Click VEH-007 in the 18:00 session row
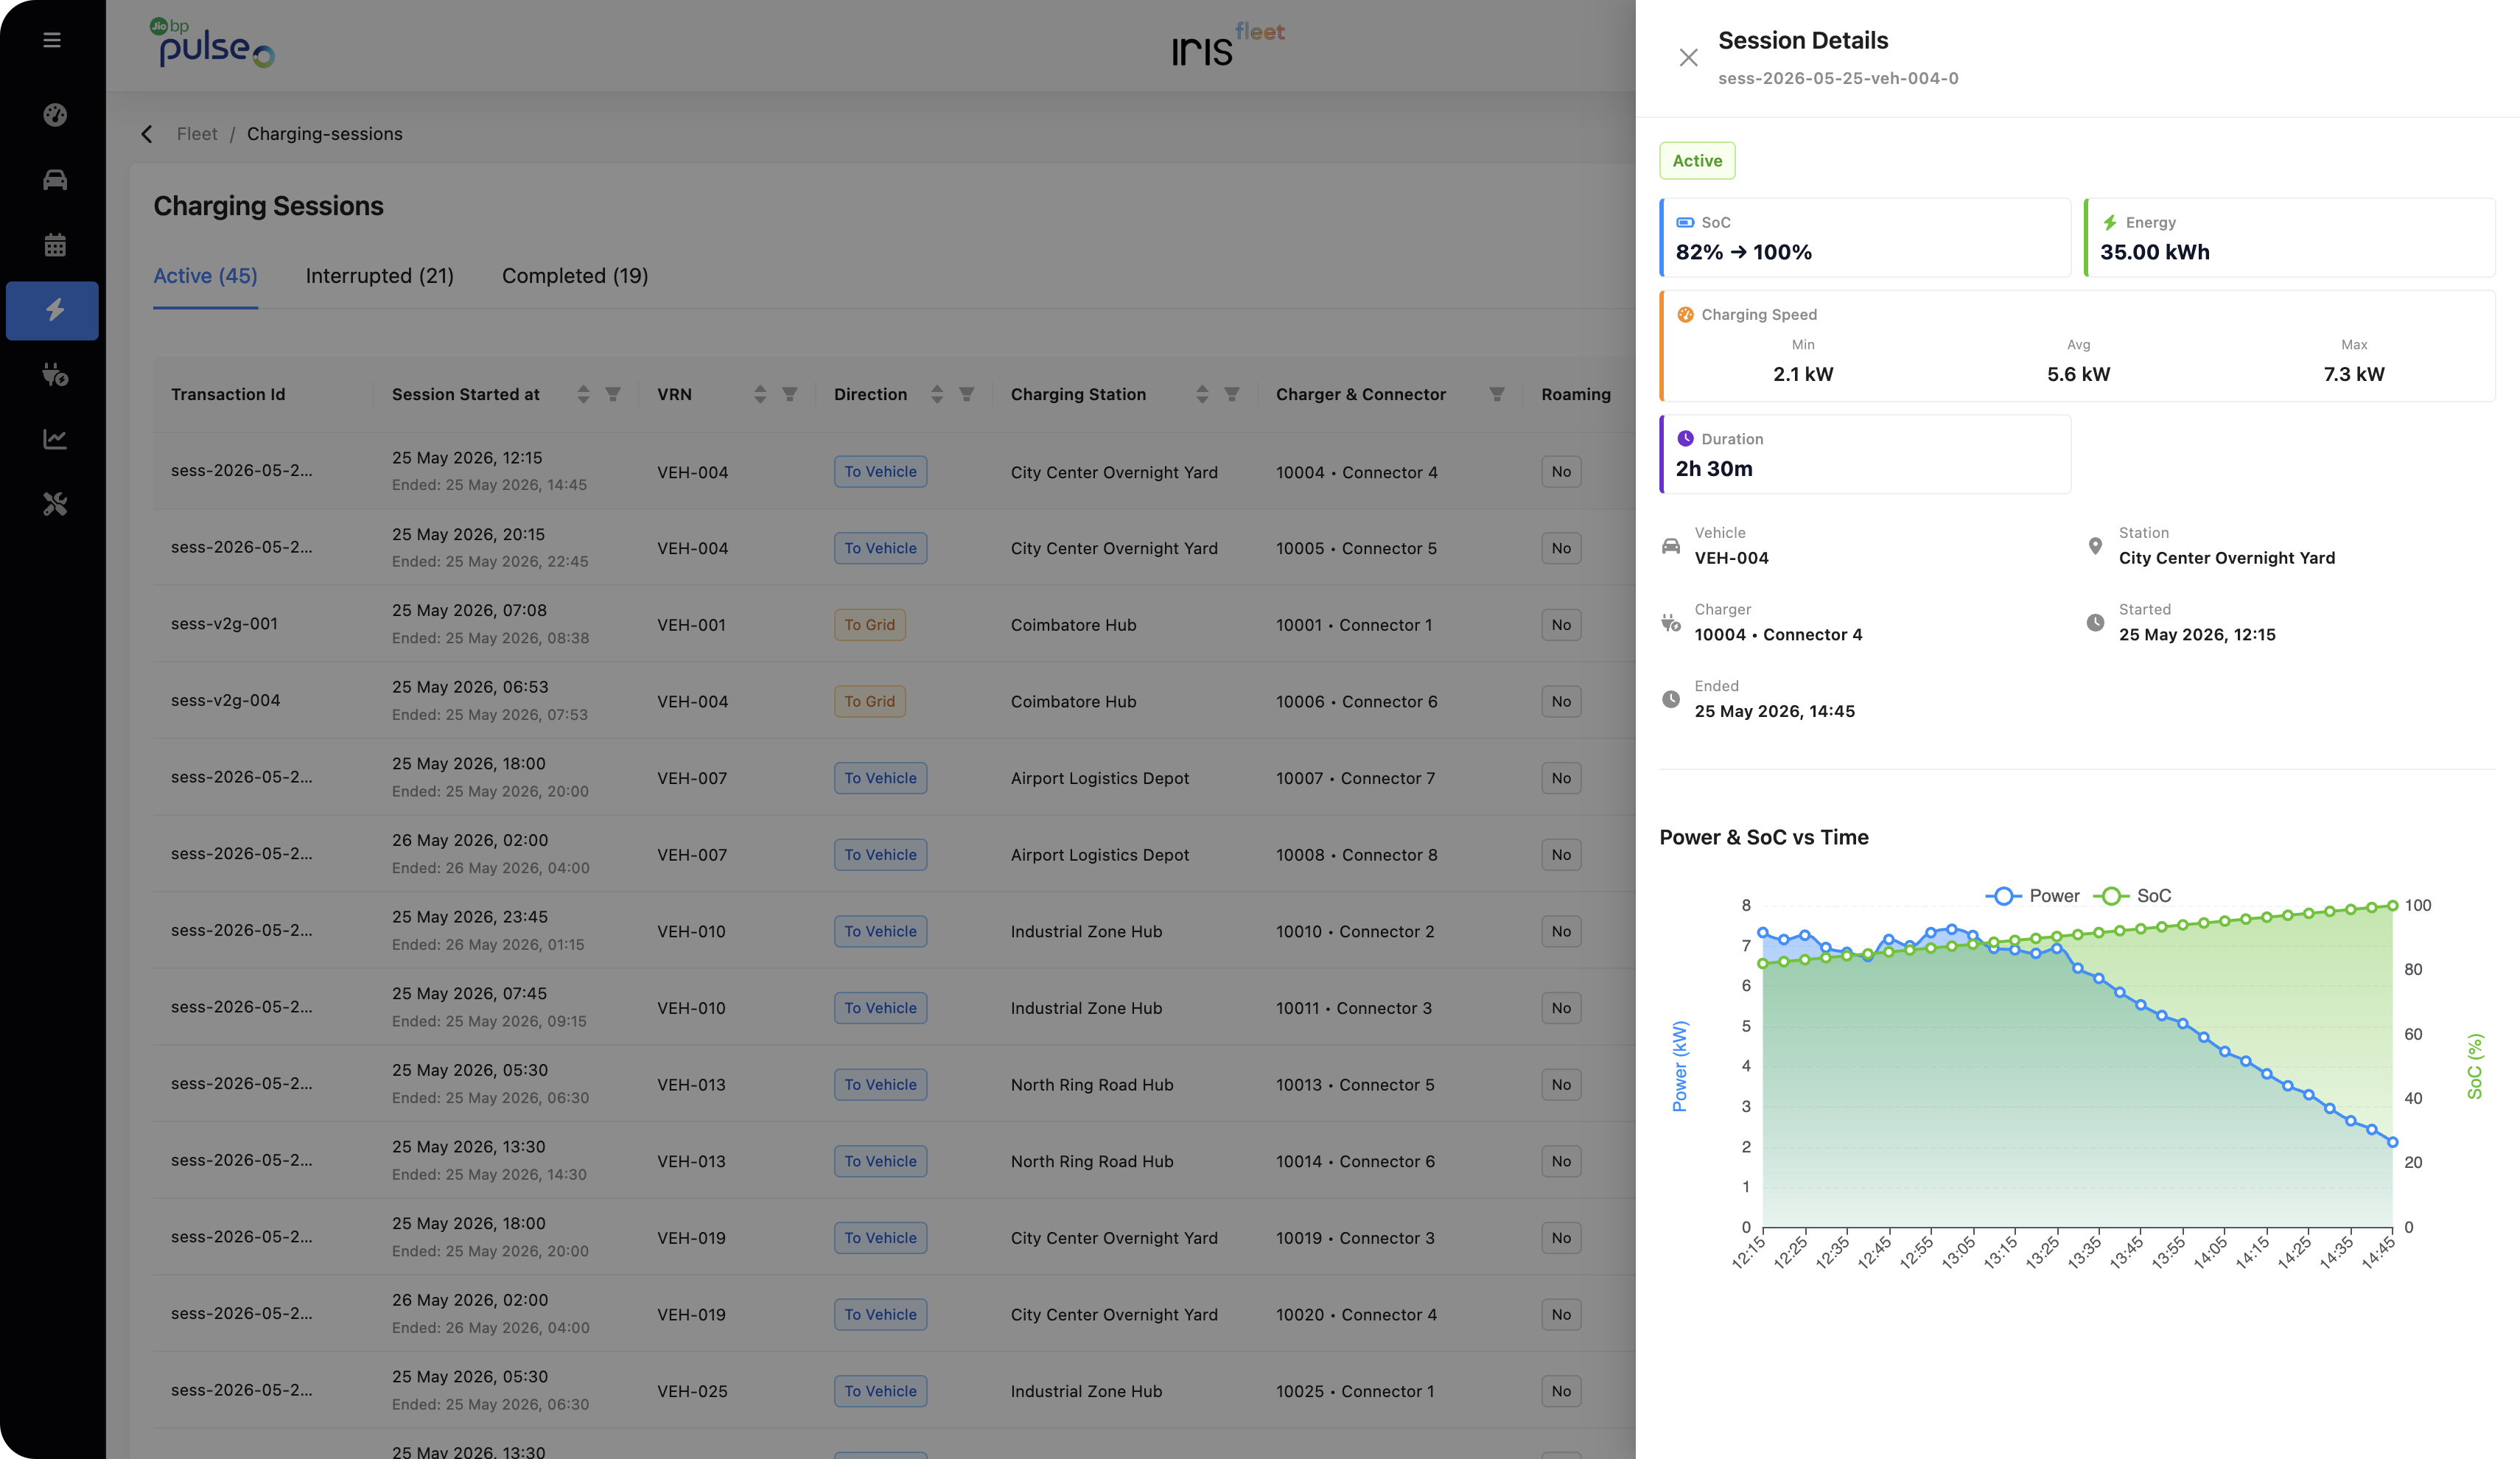This screenshot has width=2520, height=1459. tap(692, 778)
